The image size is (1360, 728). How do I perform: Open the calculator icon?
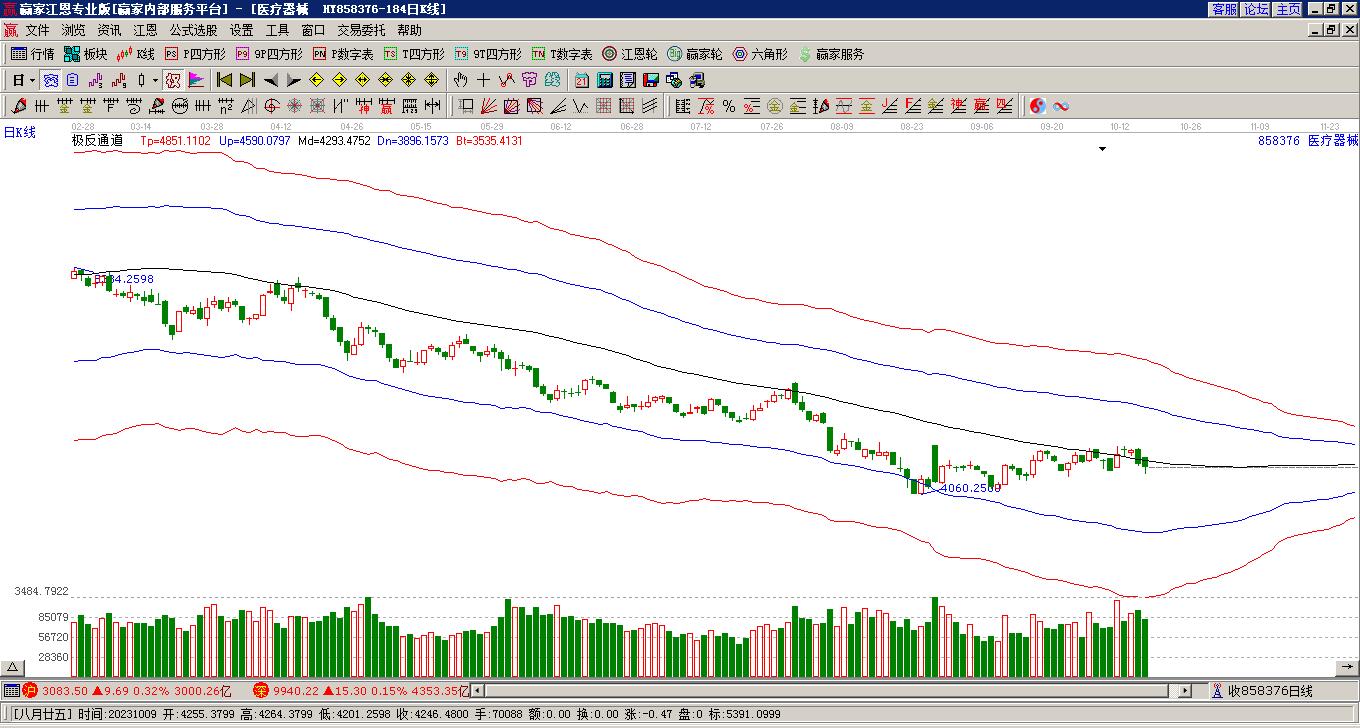pyautogui.click(x=605, y=80)
